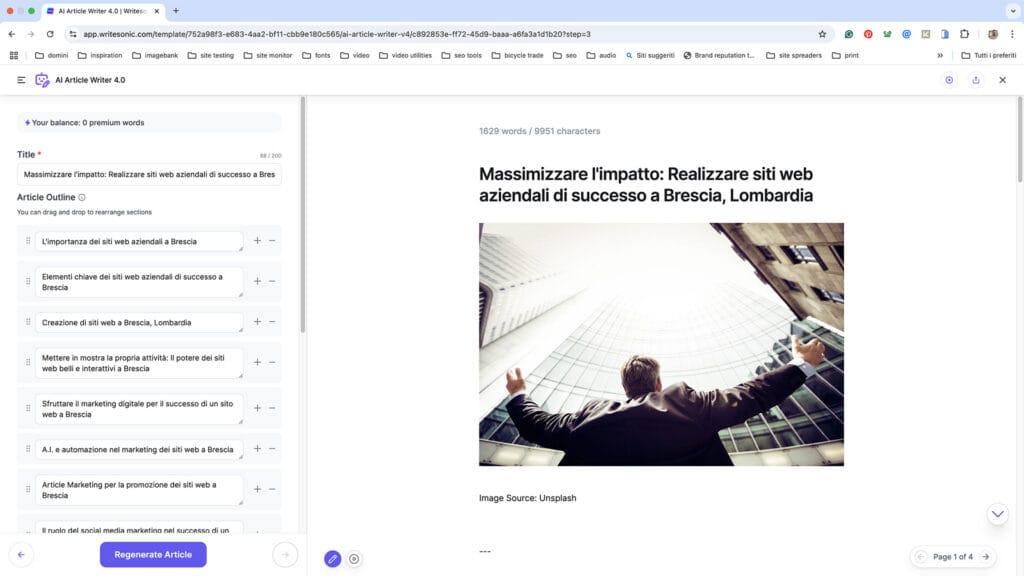The image size is (1024, 576).
Task: Click the Title input field
Action: (x=149, y=174)
